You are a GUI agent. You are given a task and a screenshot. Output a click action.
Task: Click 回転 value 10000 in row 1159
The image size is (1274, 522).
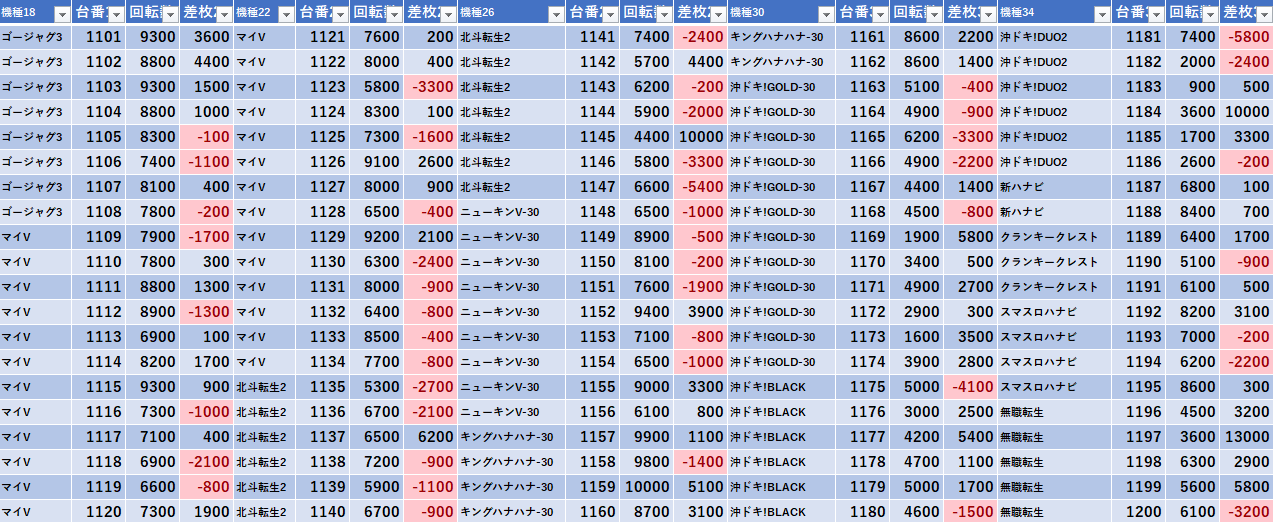pyautogui.click(x=646, y=487)
